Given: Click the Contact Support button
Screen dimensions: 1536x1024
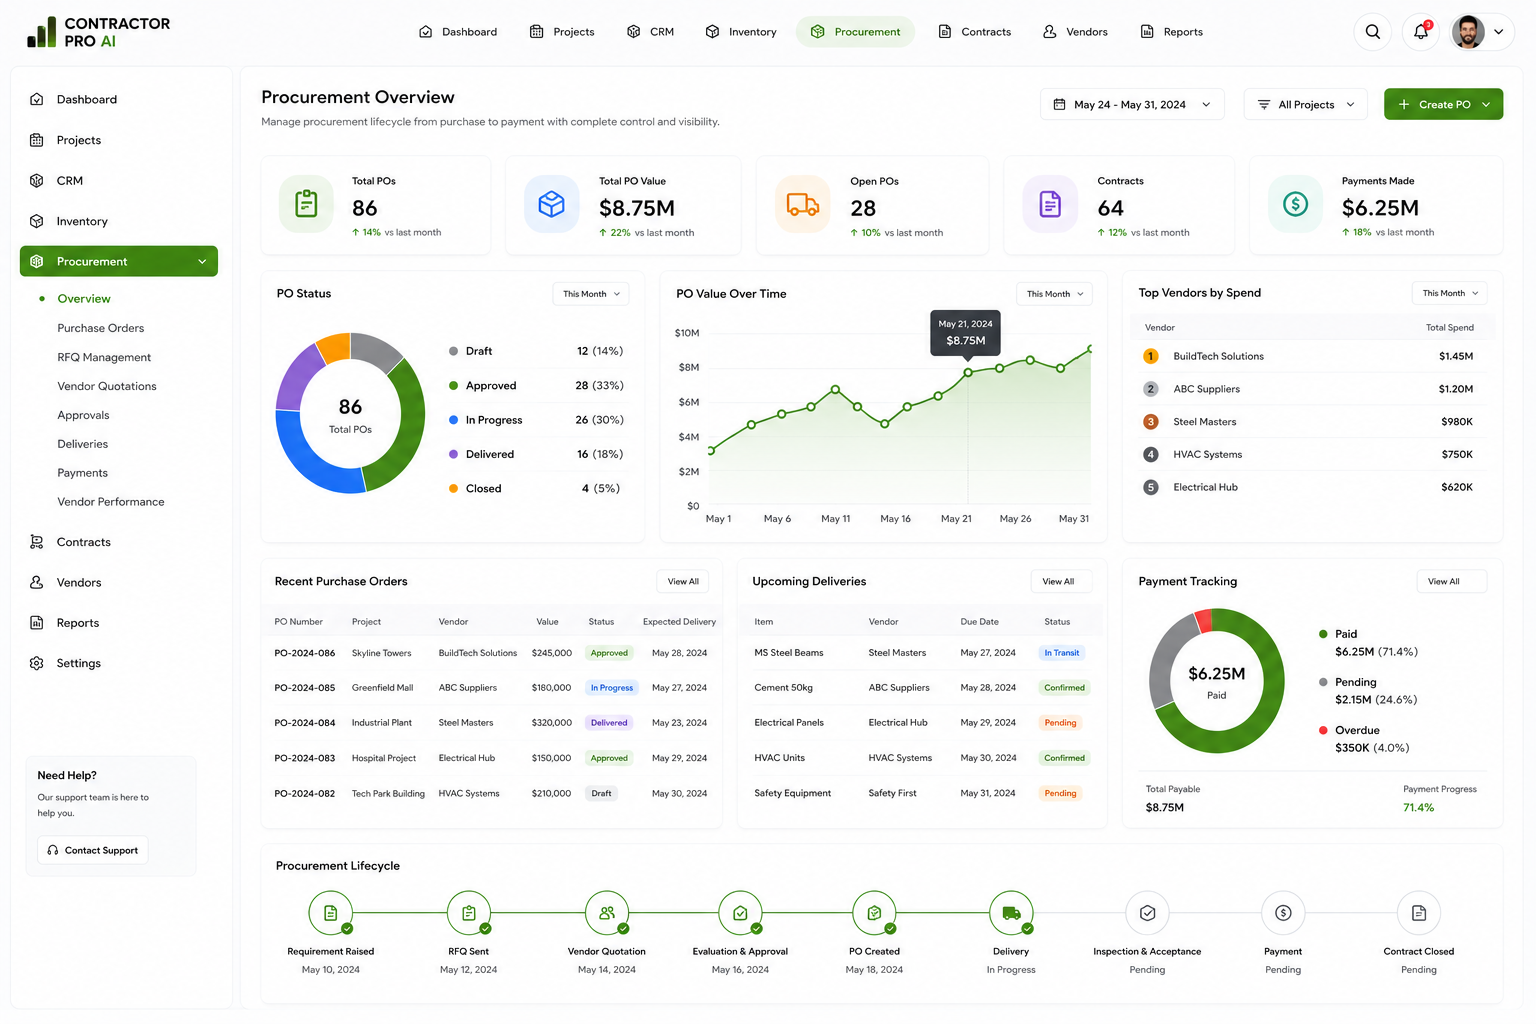Looking at the screenshot, I should [x=93, y=850].
